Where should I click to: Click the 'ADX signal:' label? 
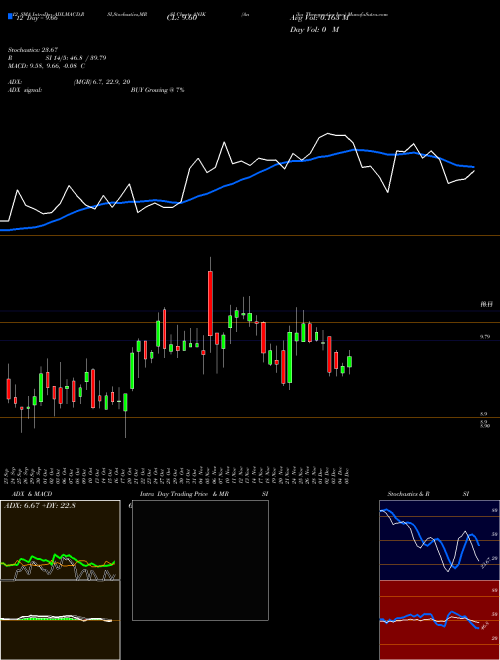pyautogui.click(x=25, y=90)
